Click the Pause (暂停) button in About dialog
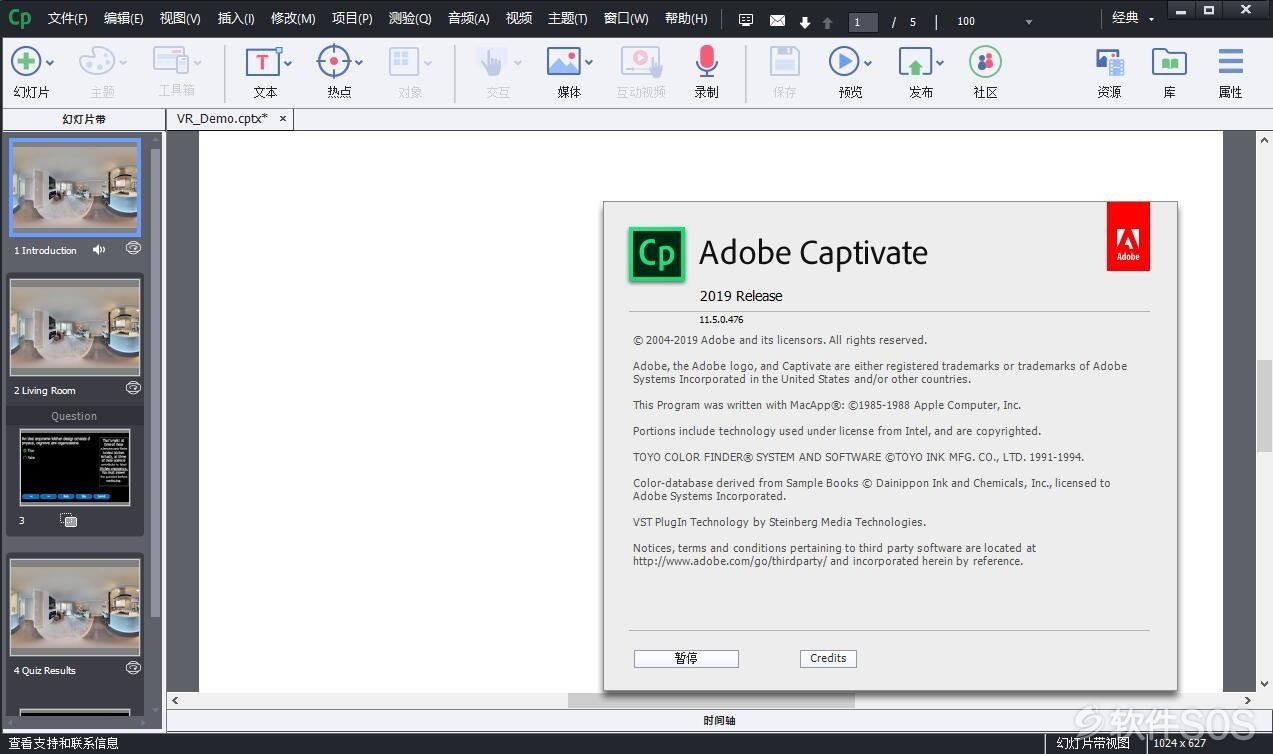This screenshot has height=754, width=1273. click(x=686, y=658)
